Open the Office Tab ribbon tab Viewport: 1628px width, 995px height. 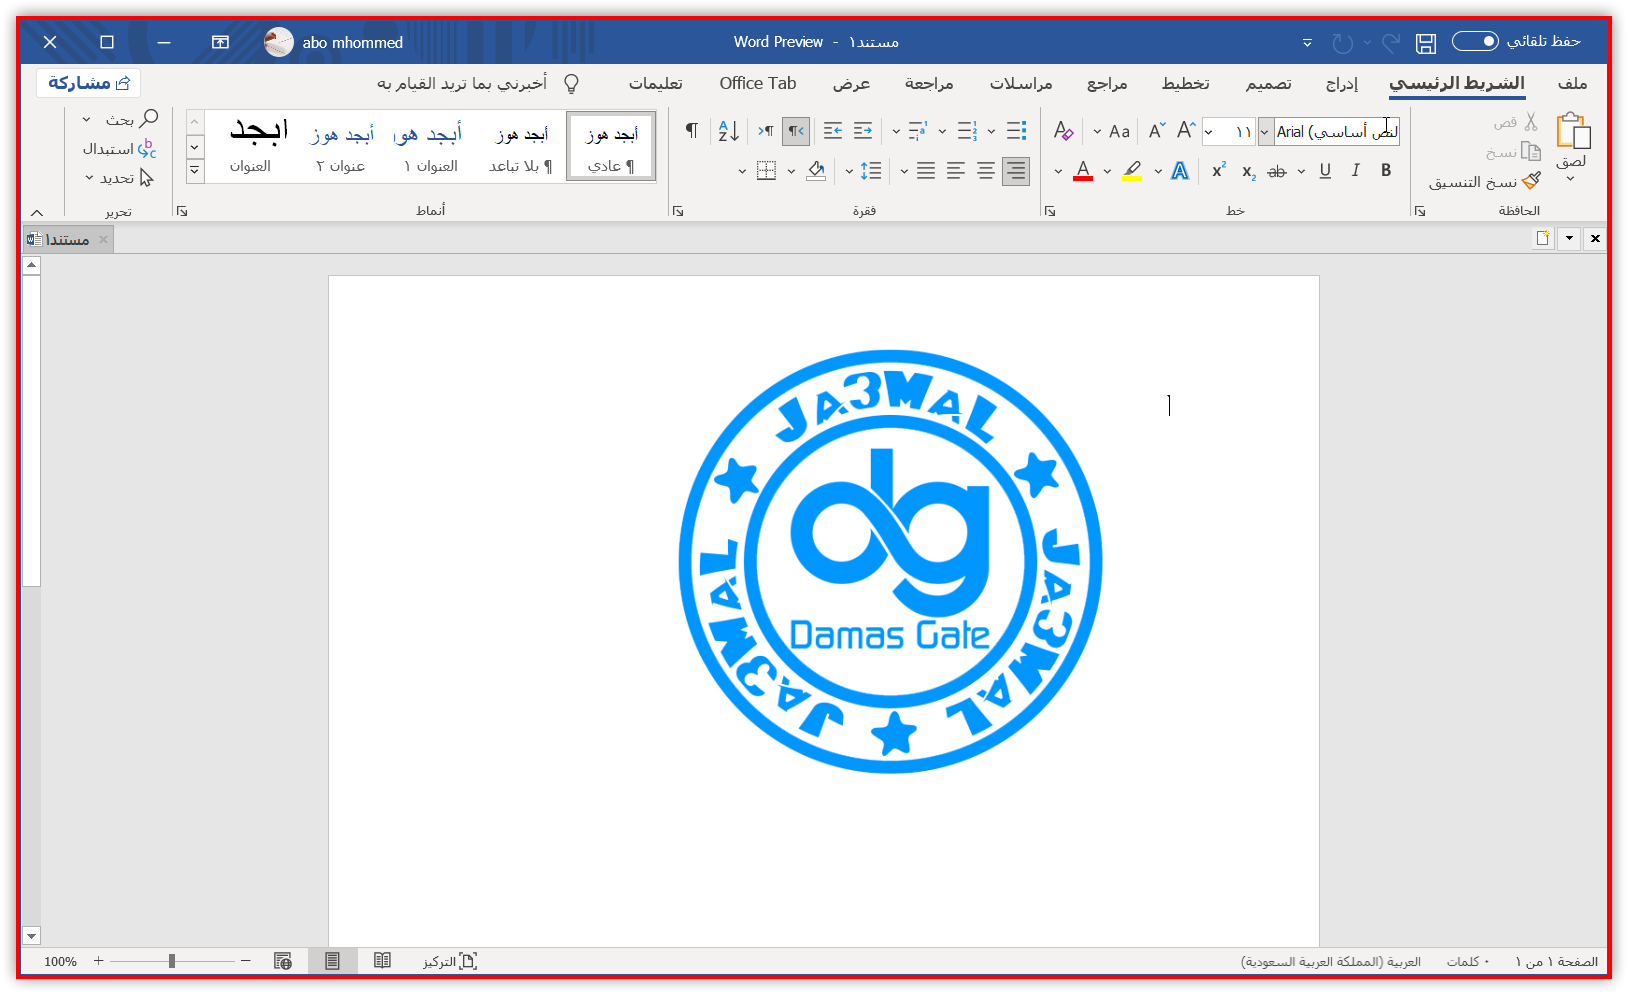758,83
